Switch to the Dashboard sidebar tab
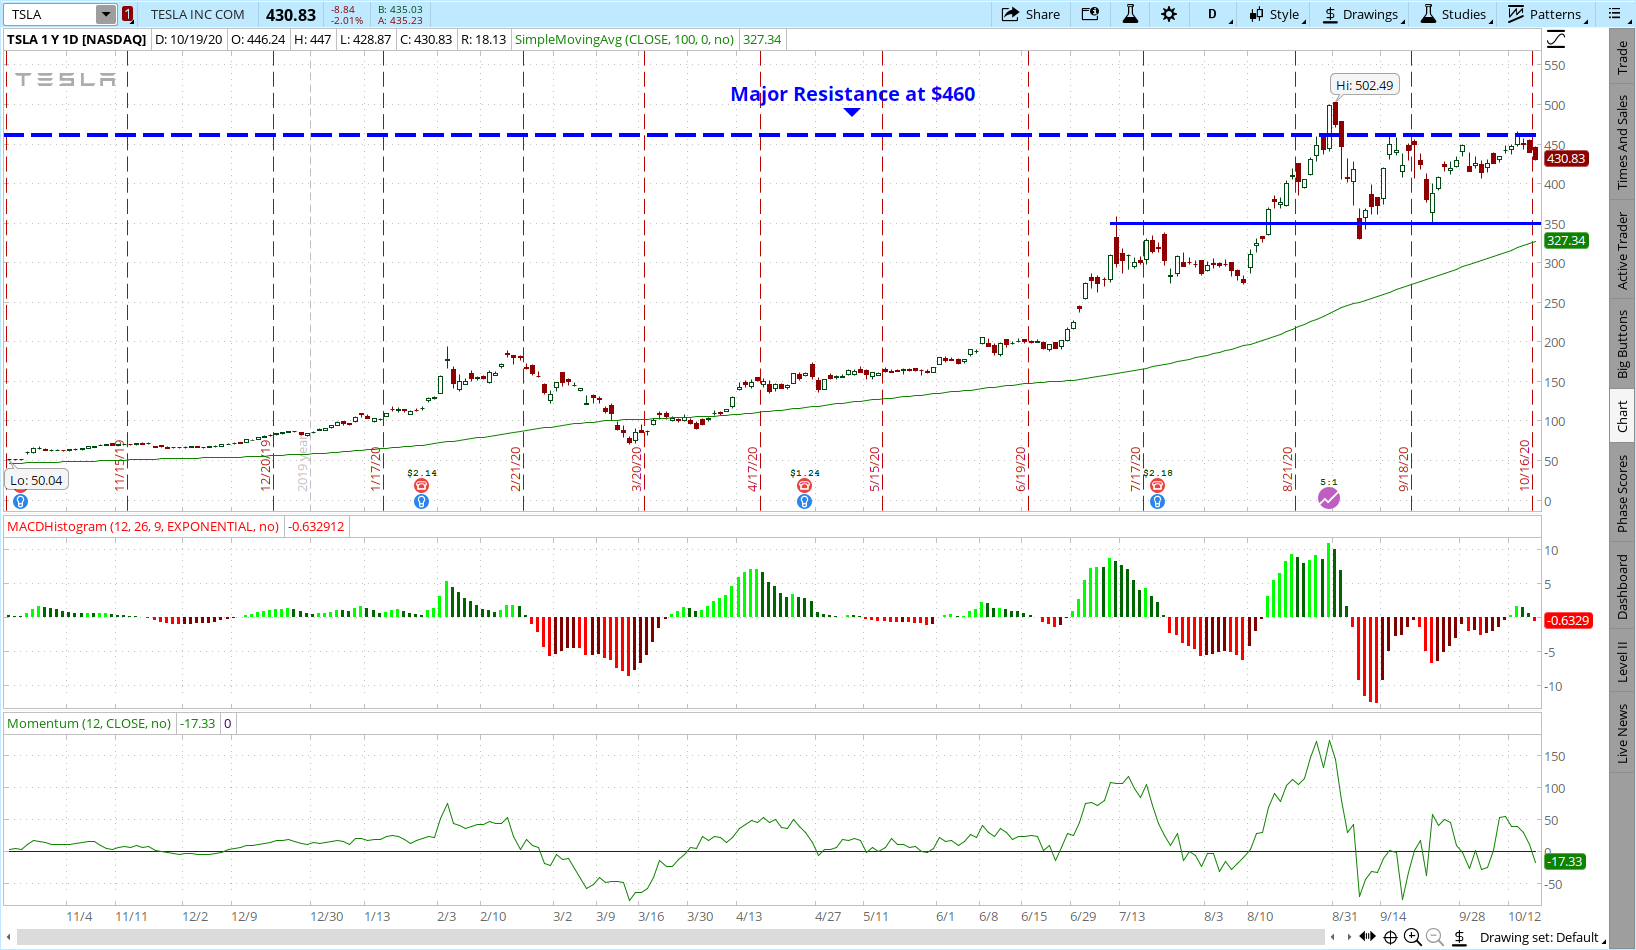Screen dimensions: 1636x950 pos(1622,586)
